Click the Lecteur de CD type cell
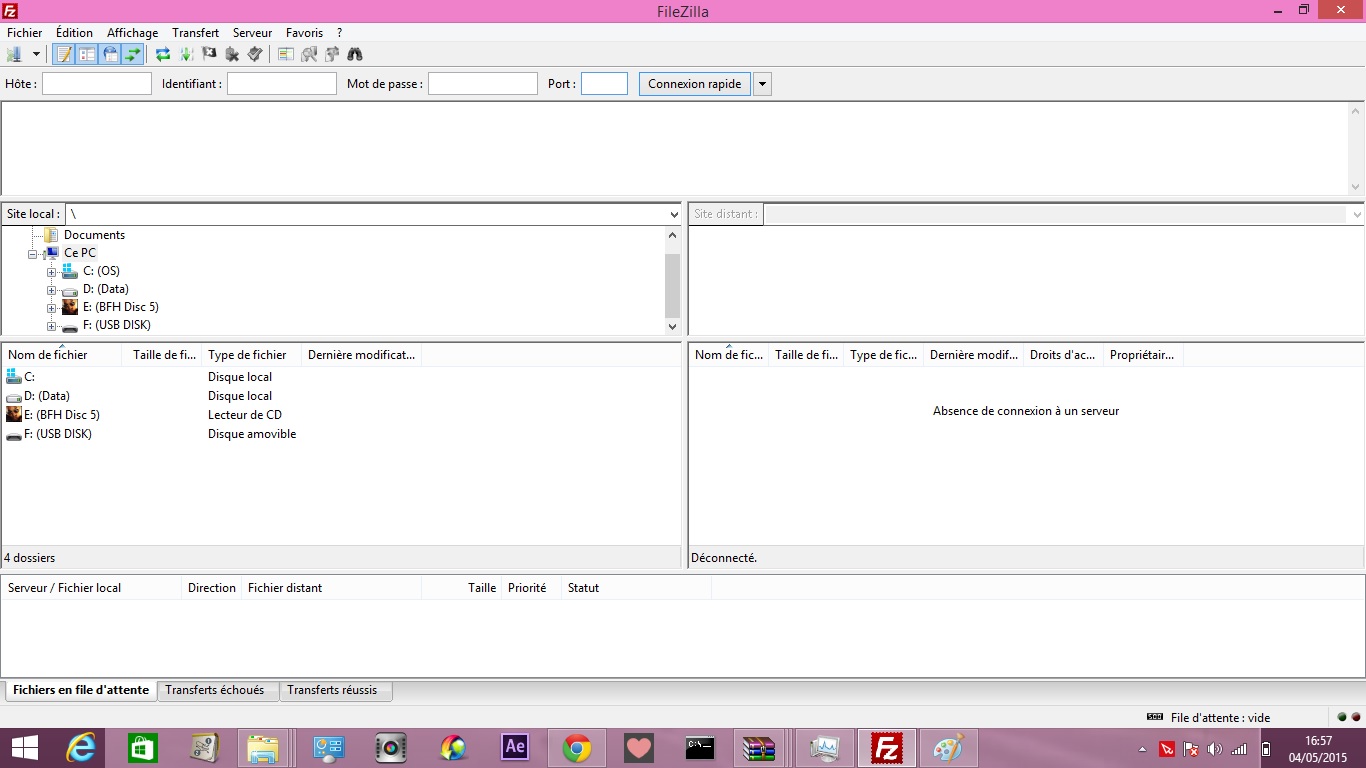 (x=245, y=415)
